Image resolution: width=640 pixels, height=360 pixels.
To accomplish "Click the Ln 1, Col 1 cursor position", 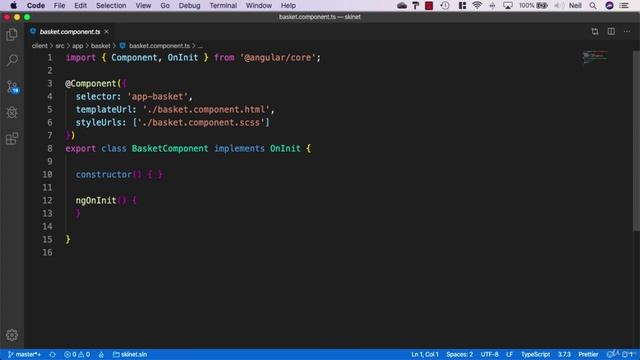I will (424, 354).
